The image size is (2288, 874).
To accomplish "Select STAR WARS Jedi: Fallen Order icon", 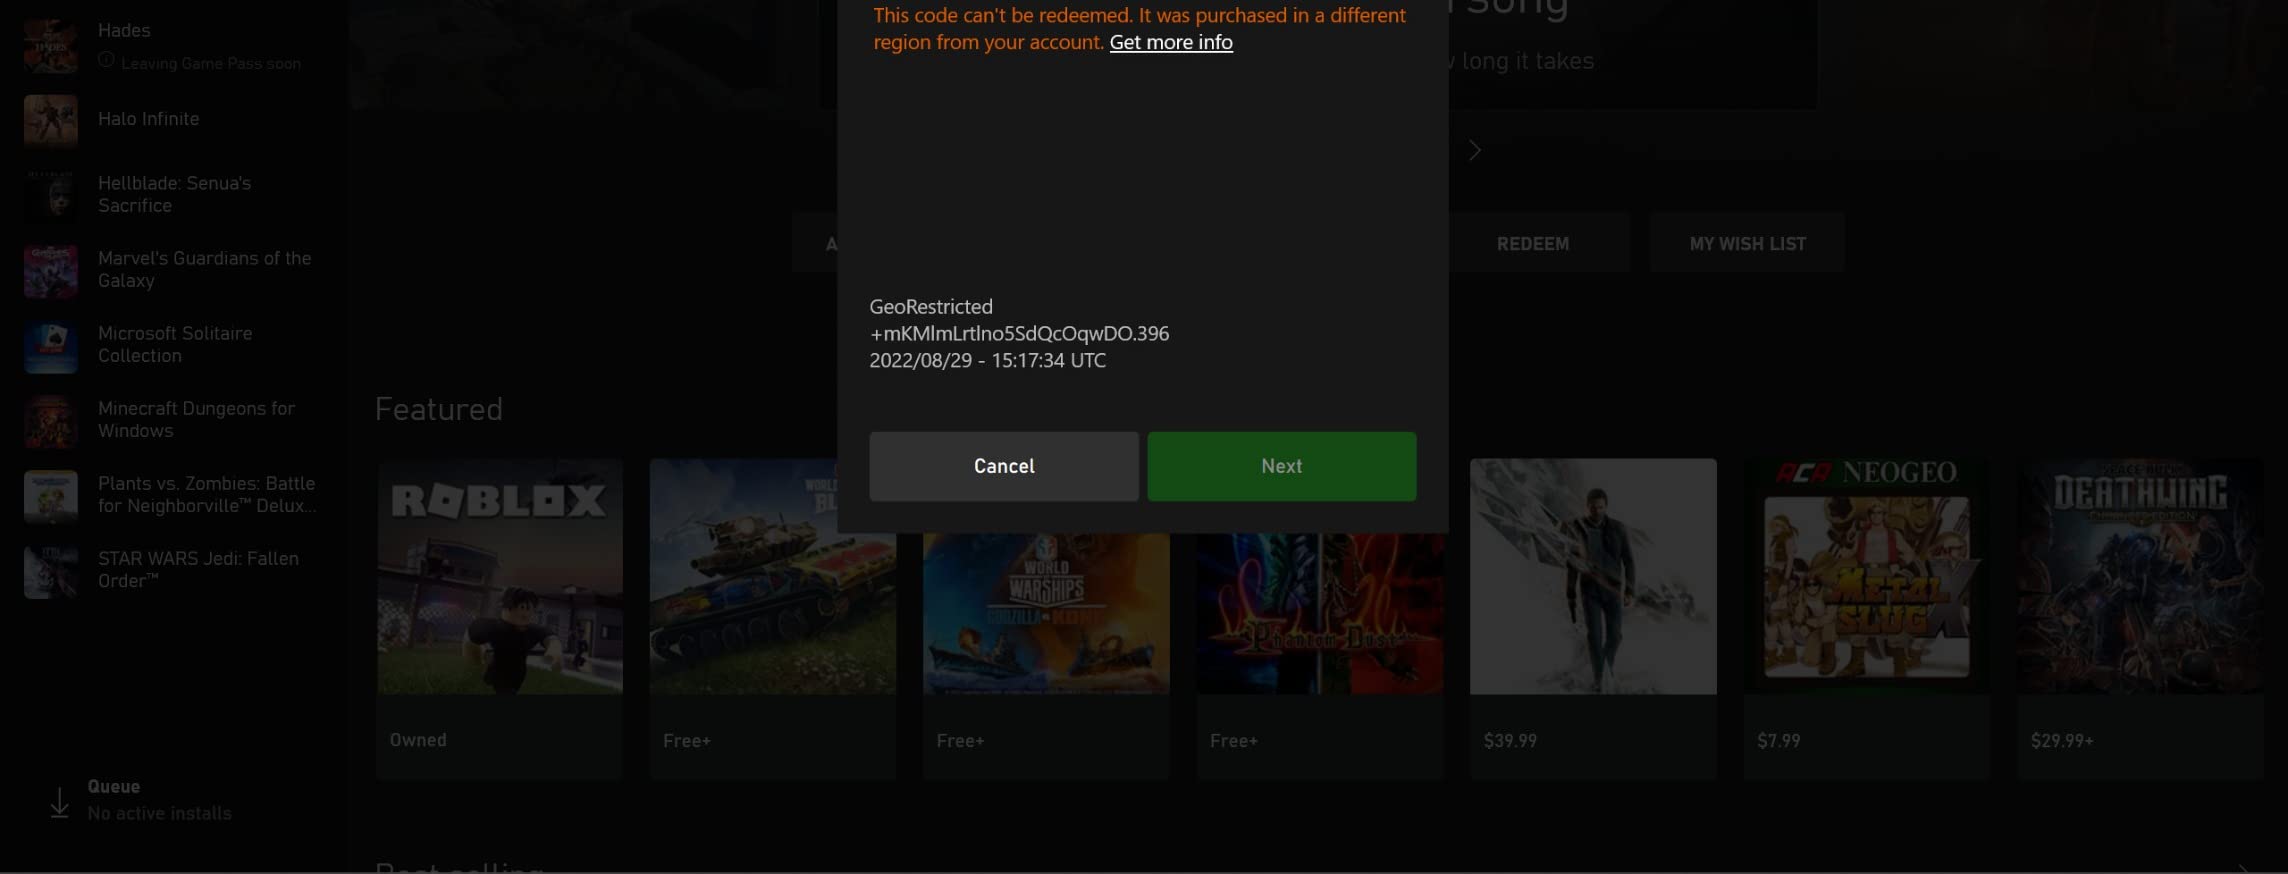I will tap(51, 571).
